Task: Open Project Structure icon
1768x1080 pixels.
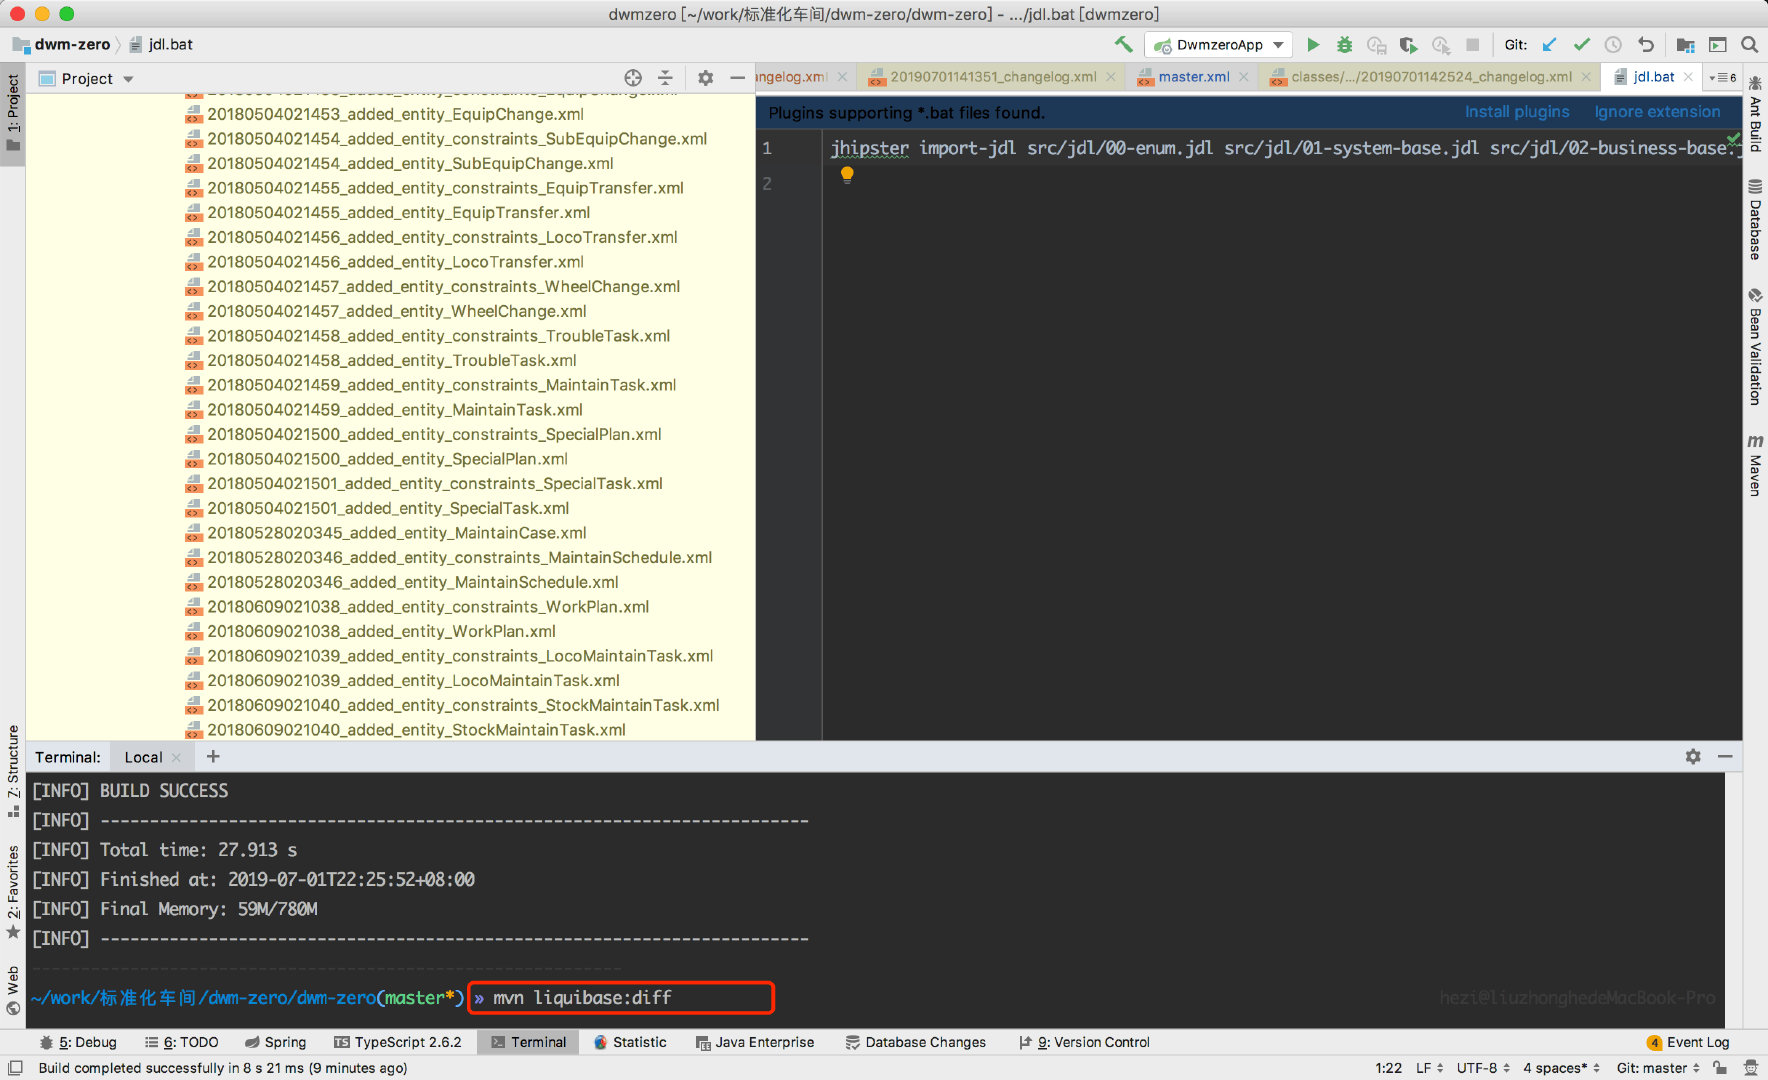Action: [x=1685, y=44]
